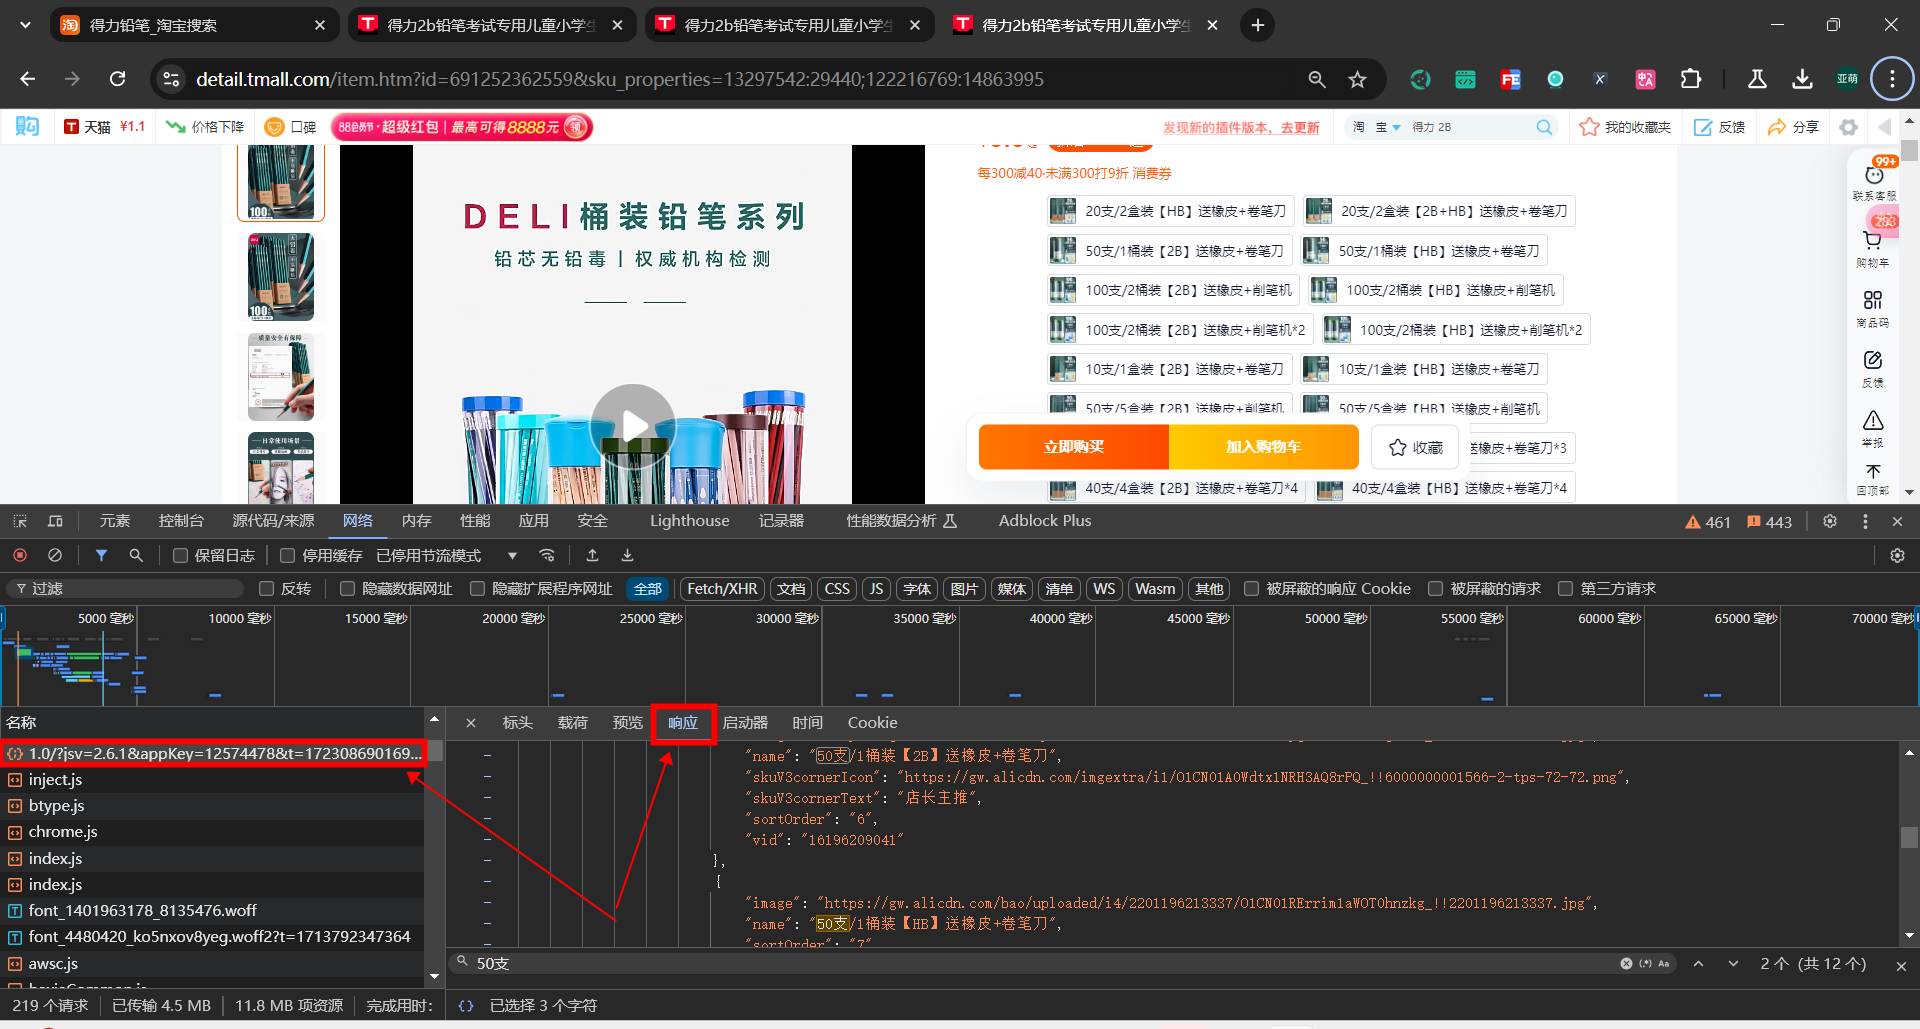Open view site information icon
Image resolution: width=1920 pixels, height=1029 pixels.
click(171, 79)
